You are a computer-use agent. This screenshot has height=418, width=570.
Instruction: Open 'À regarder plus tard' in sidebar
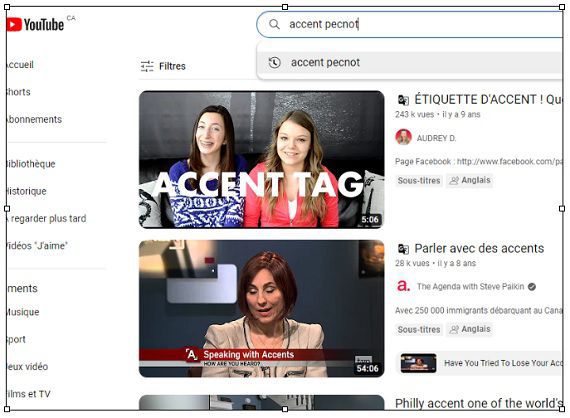(x=47, y=218)
